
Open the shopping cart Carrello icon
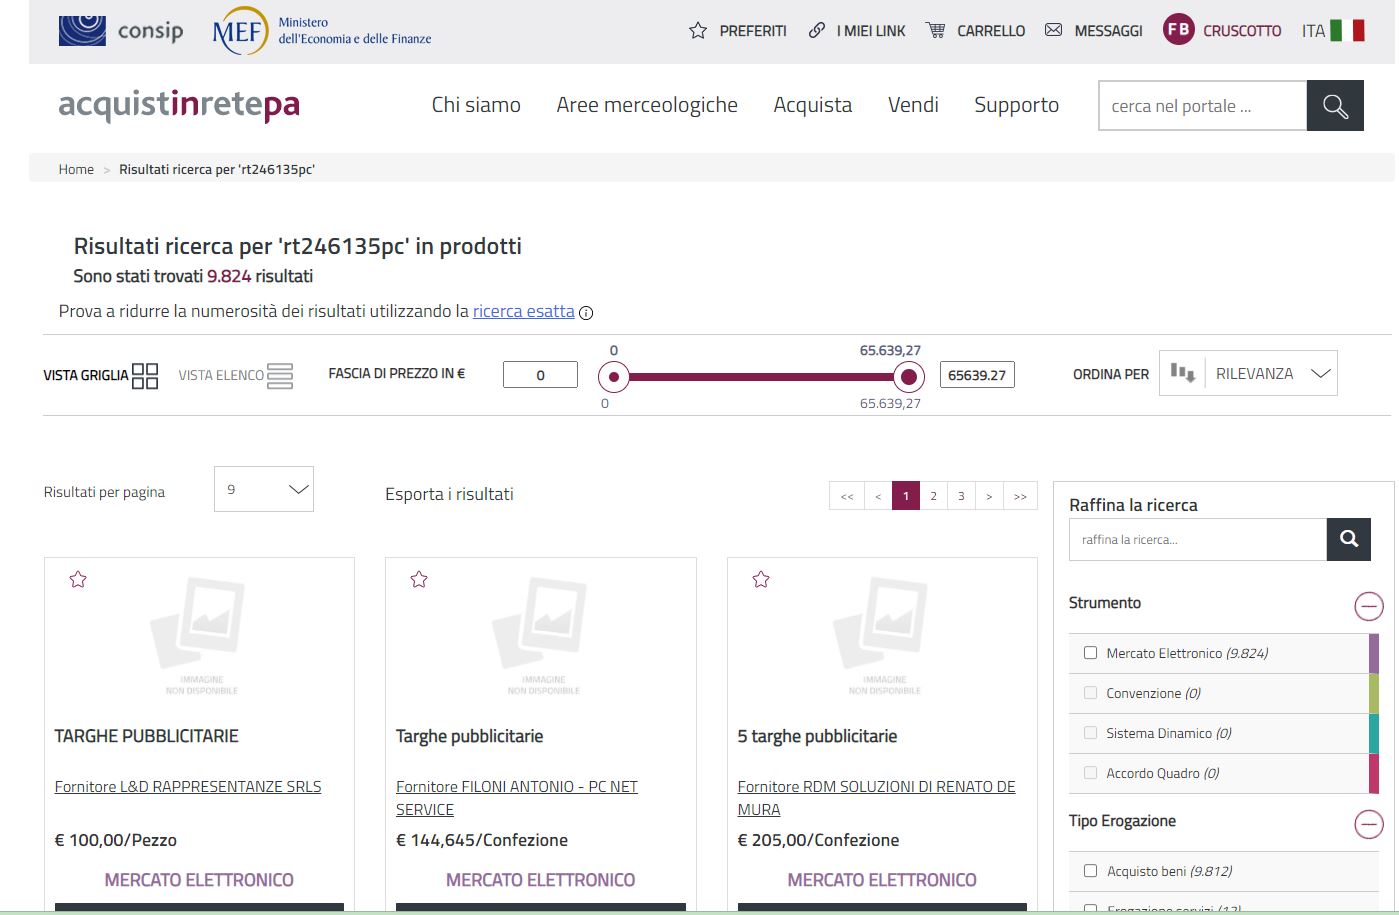936,31
